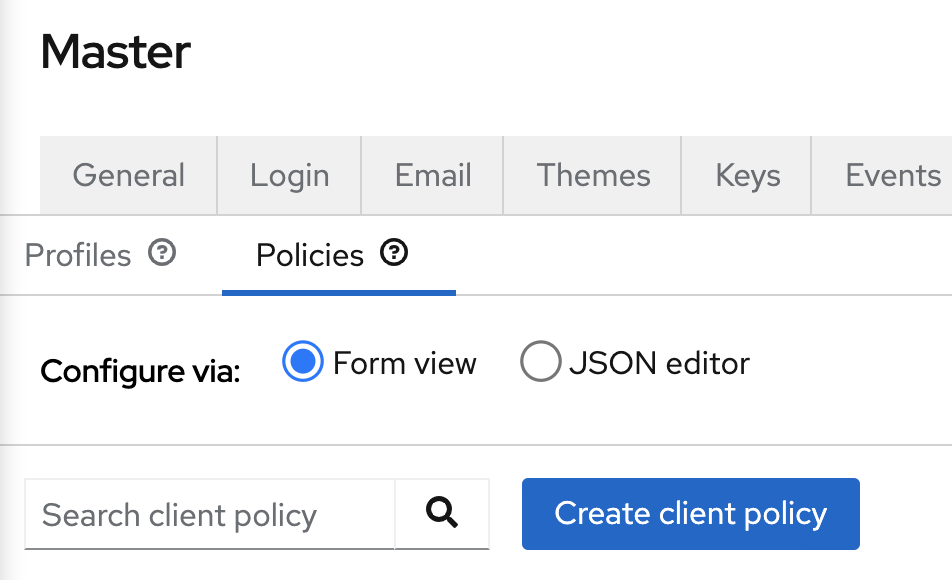
Task: Click the magnifying glass search button
Action: coord(442,514)
